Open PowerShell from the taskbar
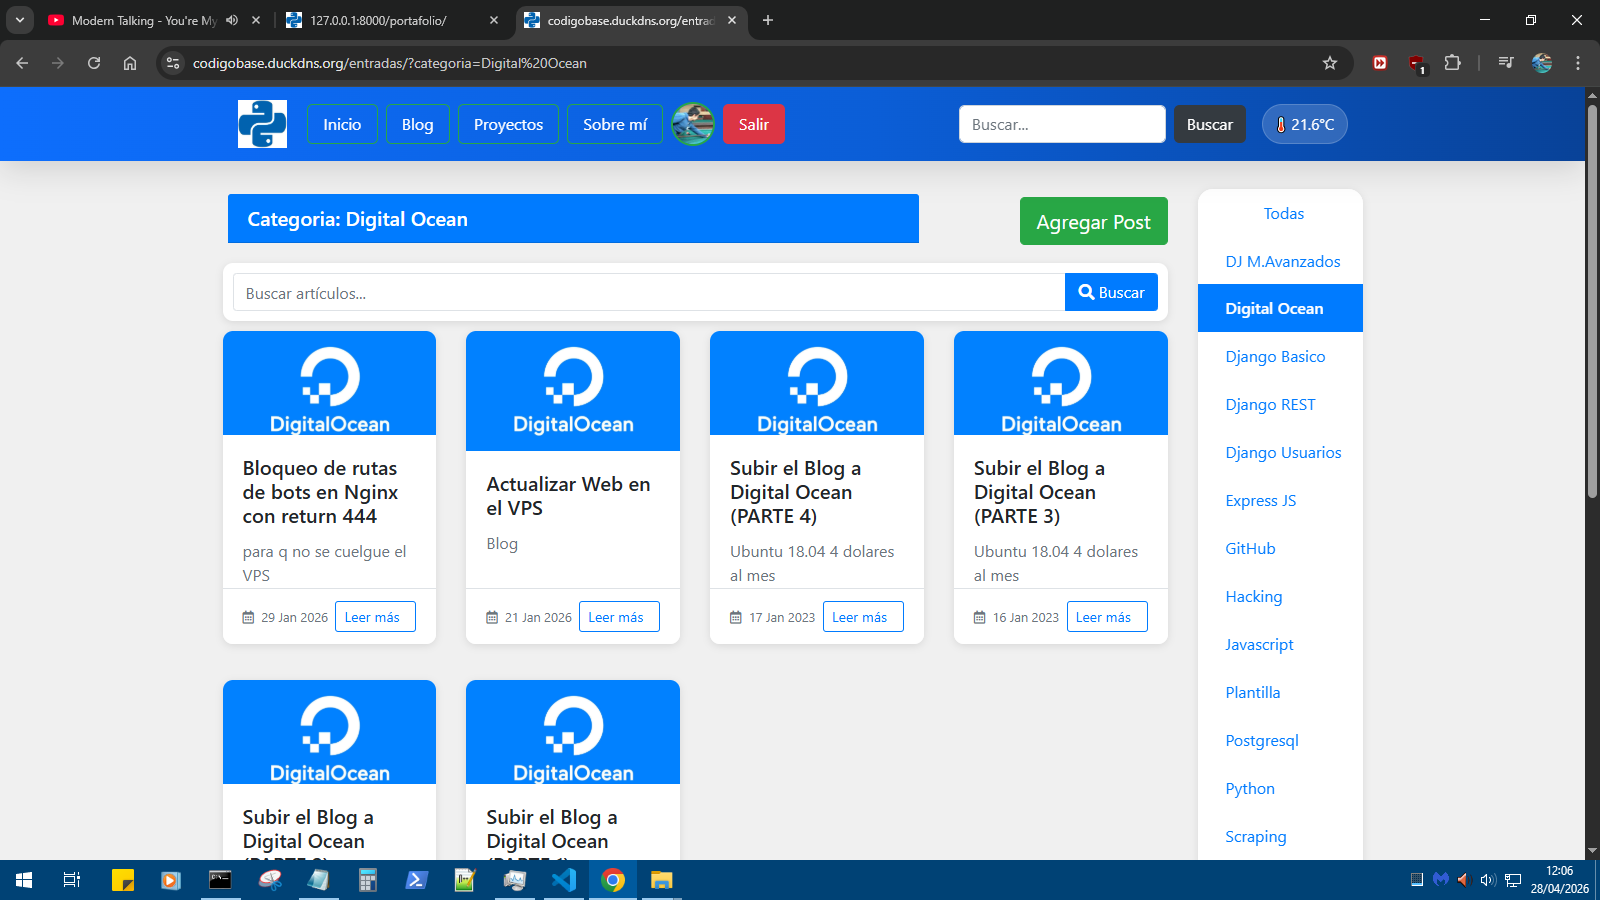Screen dimensions: 1600x900 pos(417,880)
